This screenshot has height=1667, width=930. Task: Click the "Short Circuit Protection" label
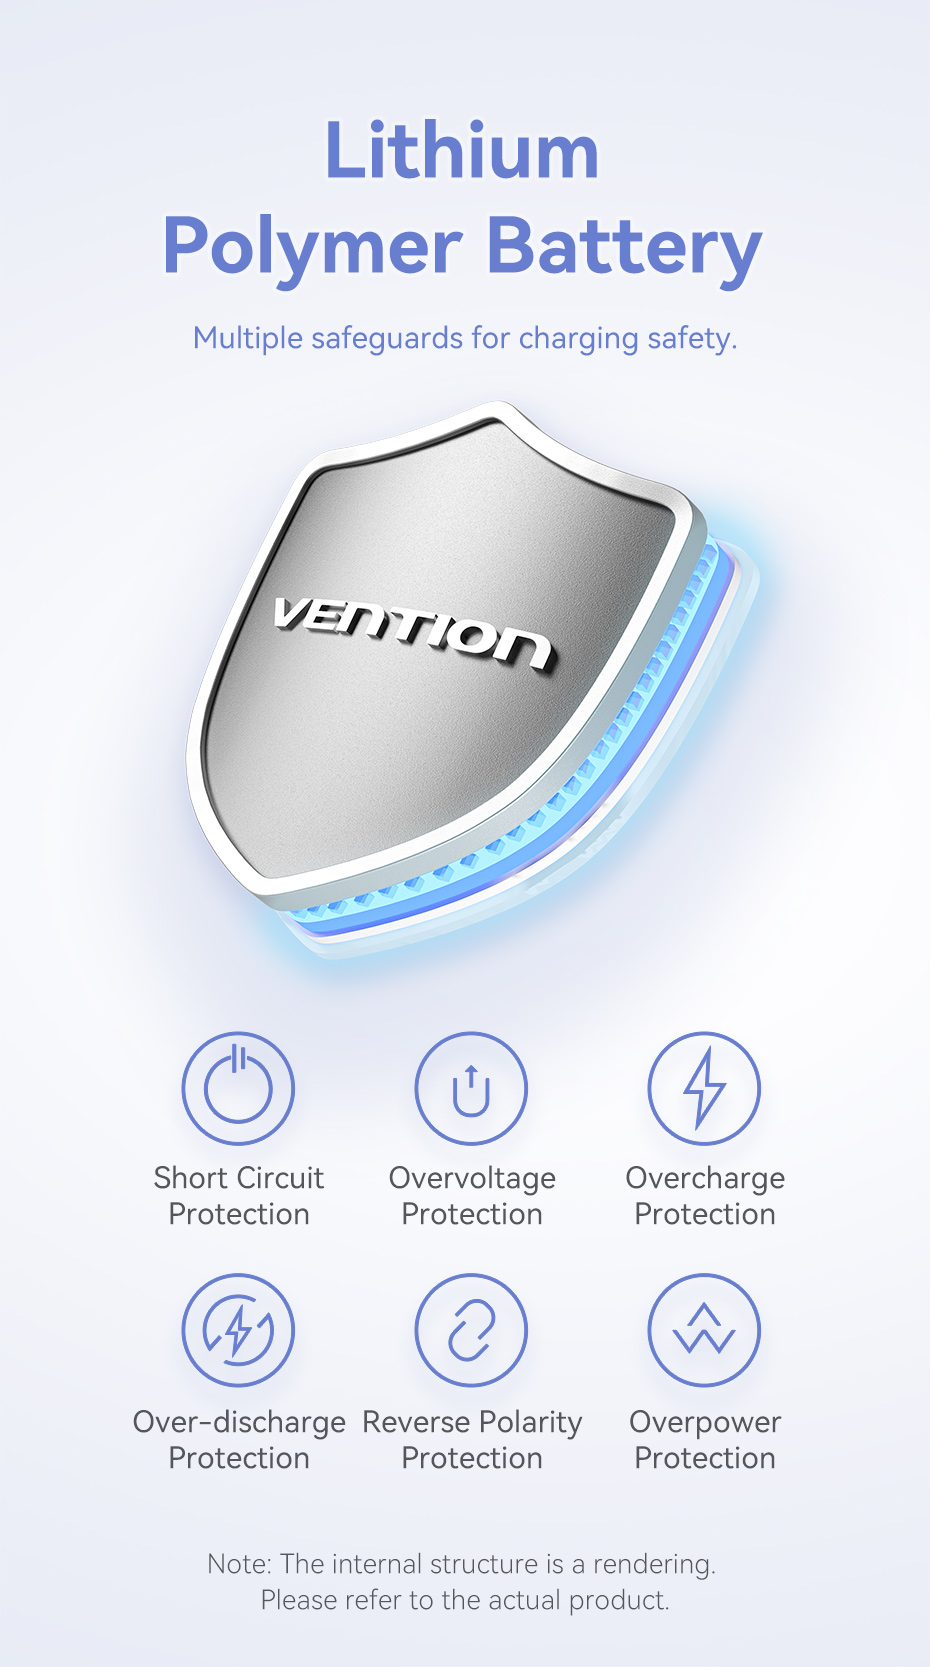click(x=239, y=1196)
